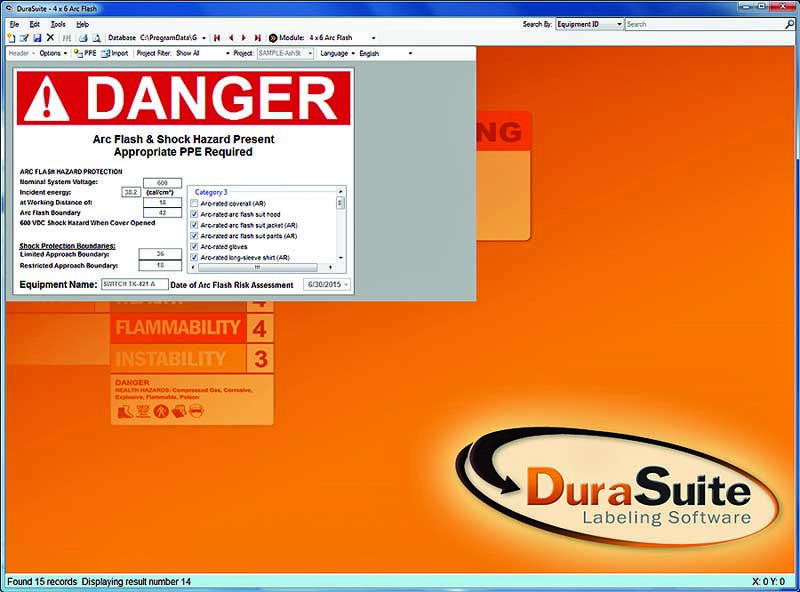Click the Equipment Name field
Screen dimensions: 800x592
[x=135, y=284]
